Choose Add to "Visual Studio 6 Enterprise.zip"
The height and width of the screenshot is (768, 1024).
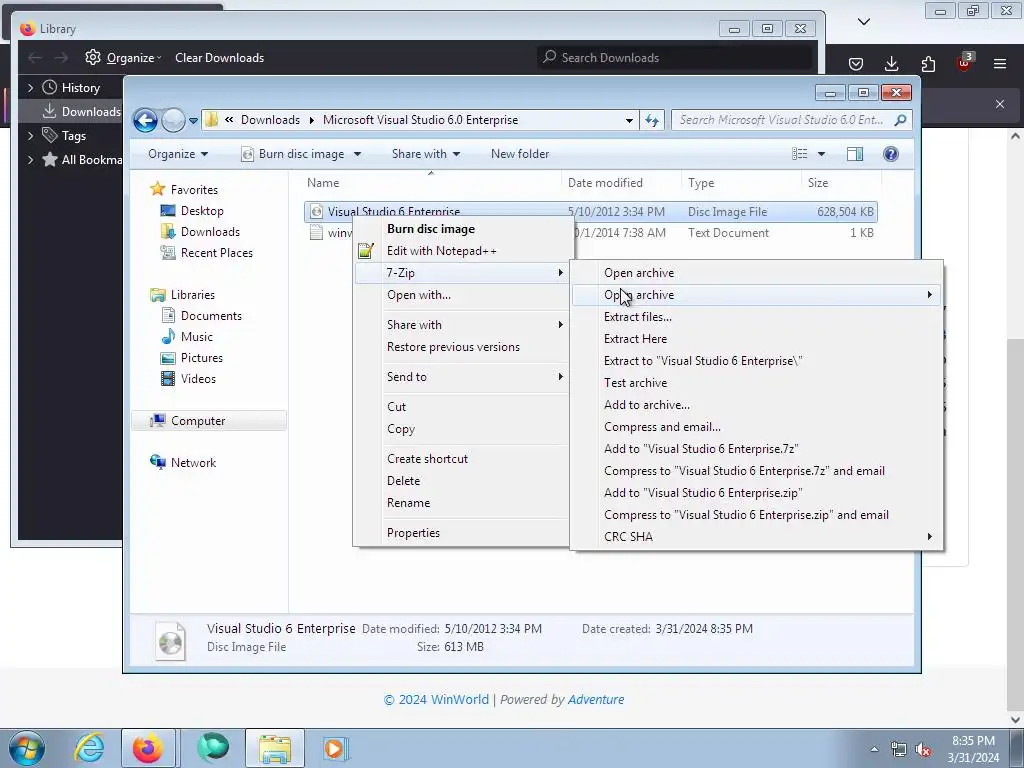756,493
